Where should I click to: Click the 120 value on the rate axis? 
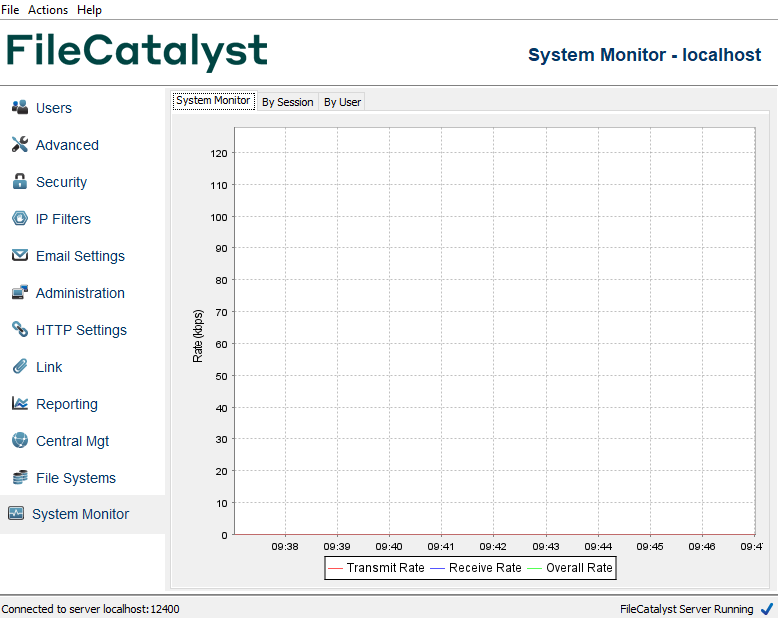[x=219, y=153]
